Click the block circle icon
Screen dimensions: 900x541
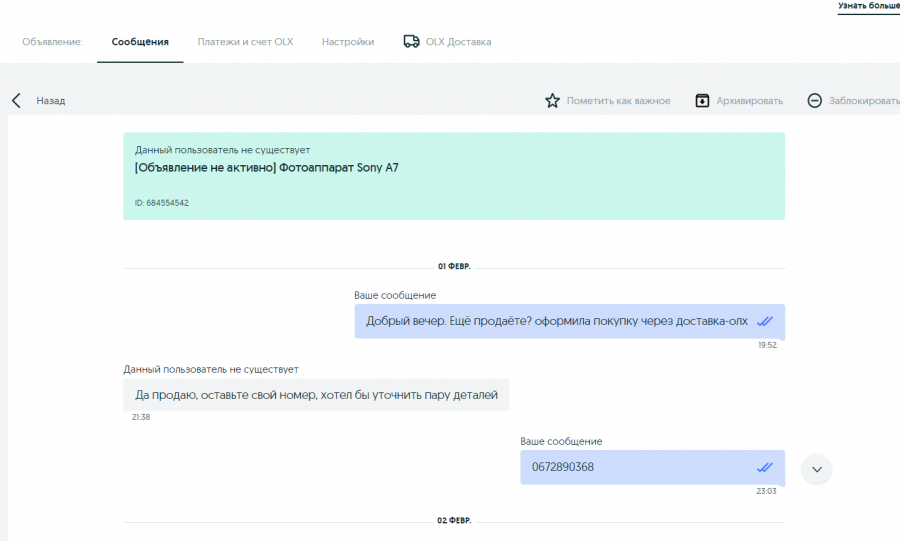tap(814, 101)
